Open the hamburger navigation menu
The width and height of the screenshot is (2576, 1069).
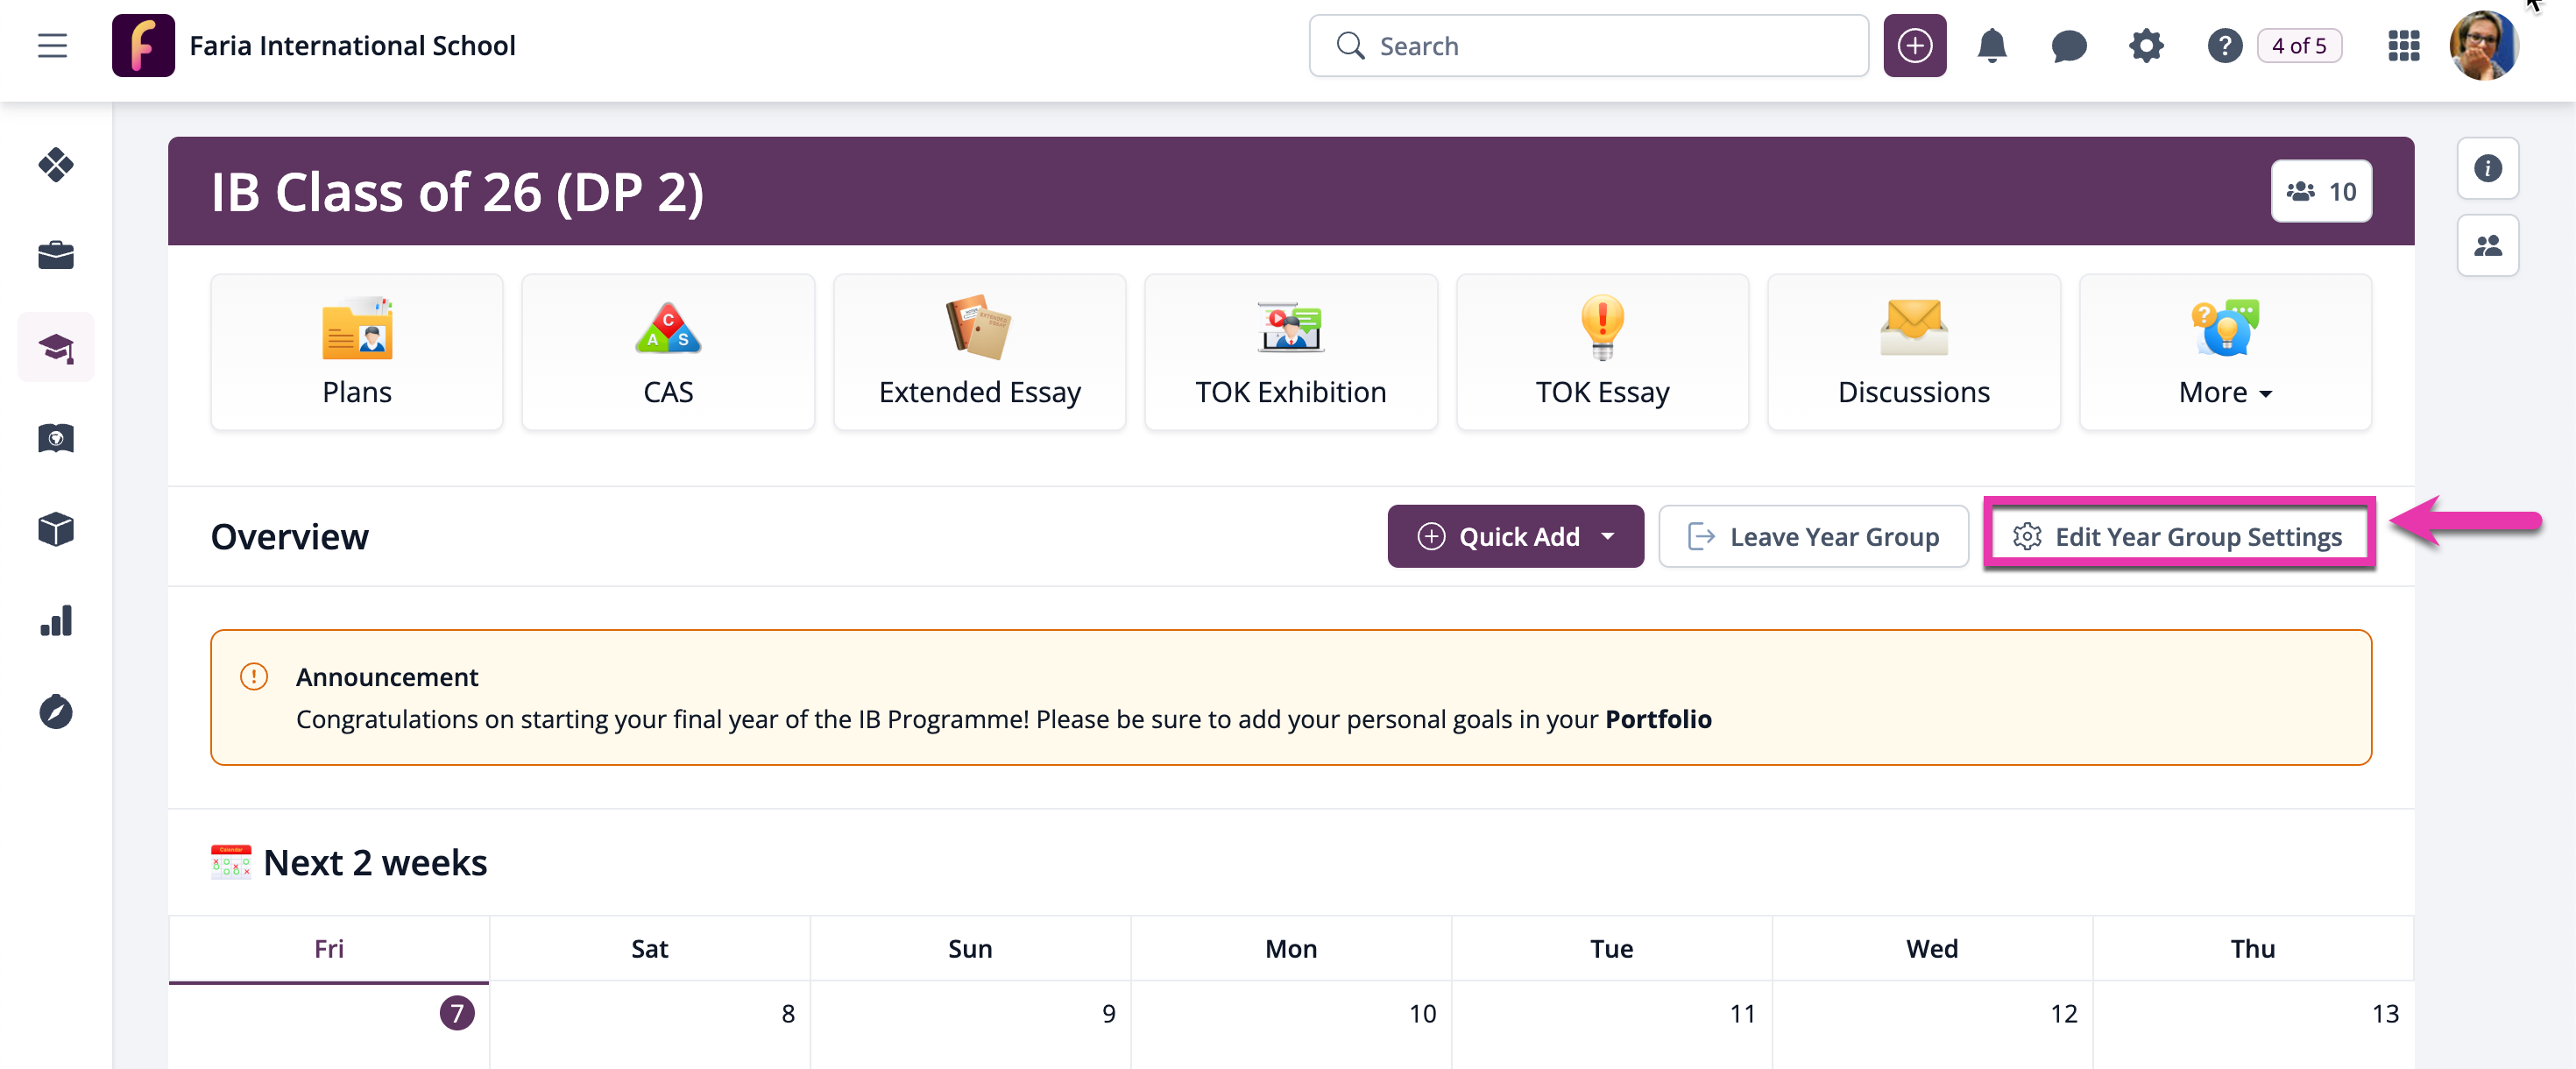pos(52,46)
